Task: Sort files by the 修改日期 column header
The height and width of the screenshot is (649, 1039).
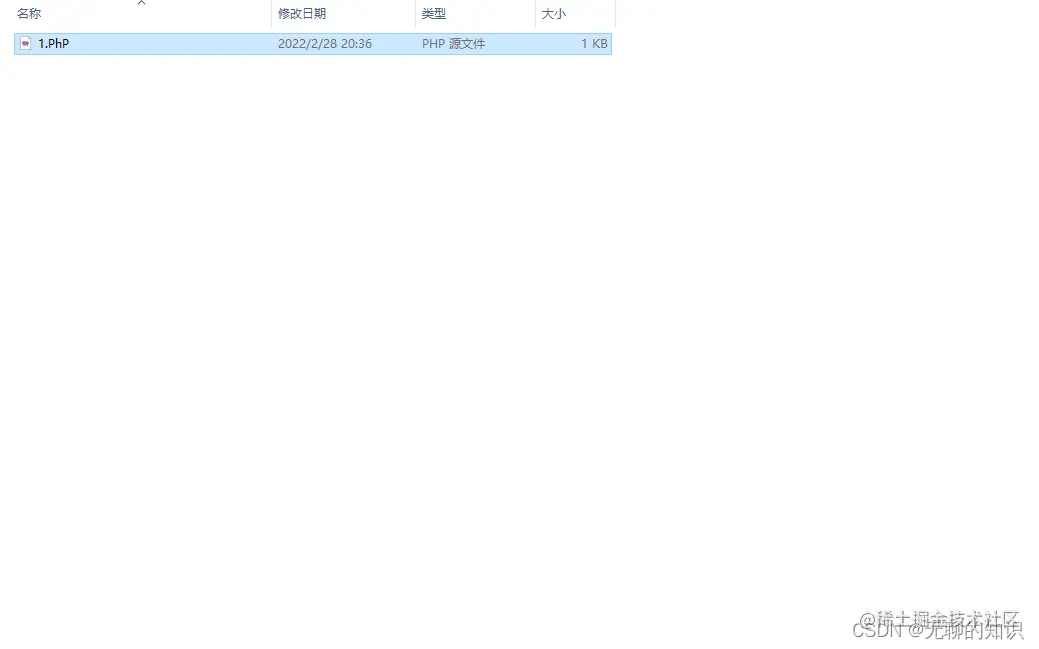Action: (302, 14)
